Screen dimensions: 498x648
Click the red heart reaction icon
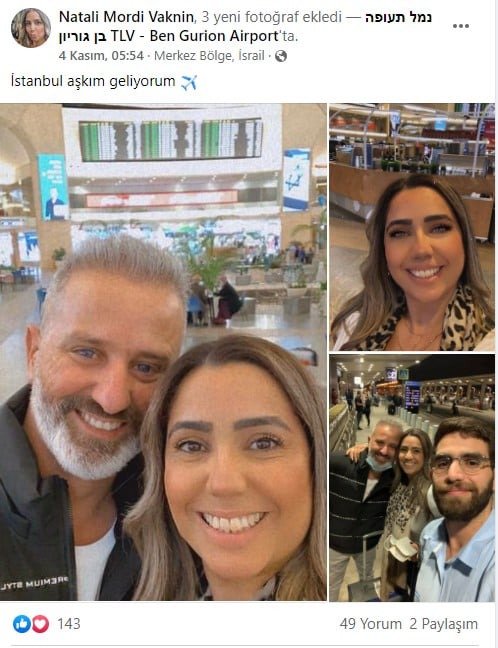pos(41,624)
